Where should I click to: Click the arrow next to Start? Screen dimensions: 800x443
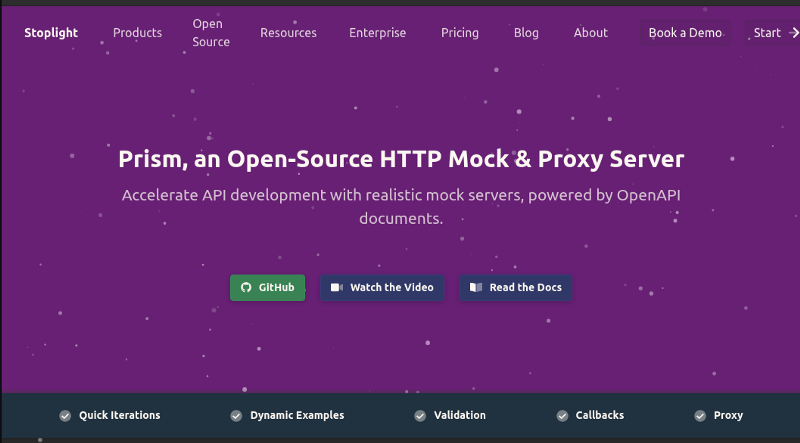coord(794,33)
